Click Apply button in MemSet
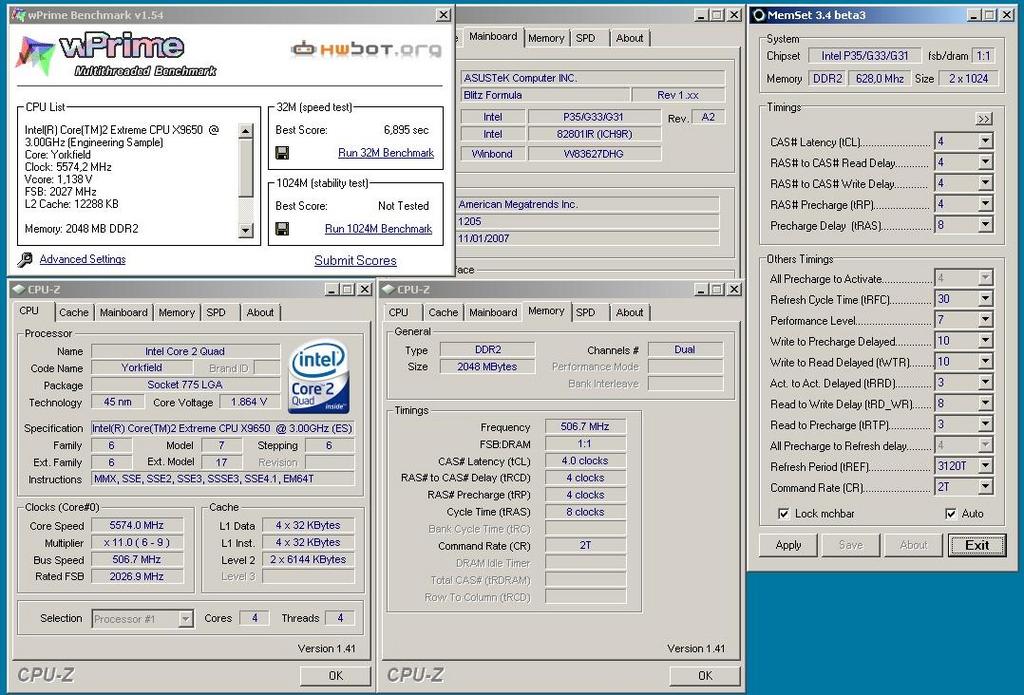Viewport: 1024px width, 695px height. pos(788,545)
